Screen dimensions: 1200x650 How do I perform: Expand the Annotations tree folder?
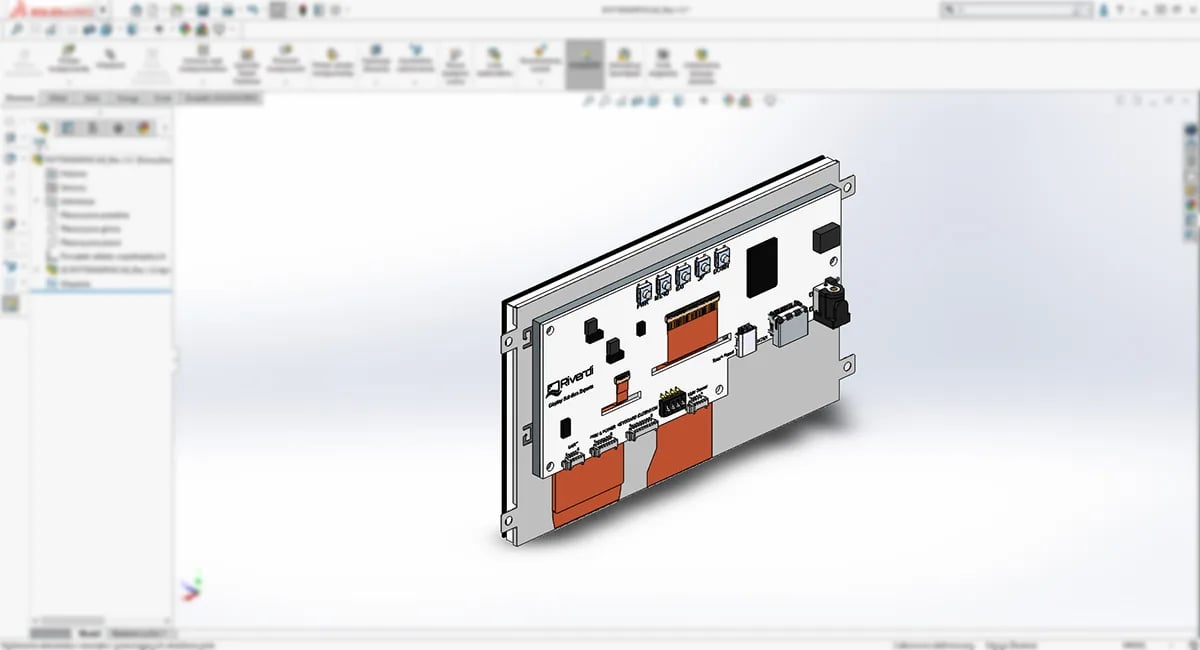pos(38,200)
